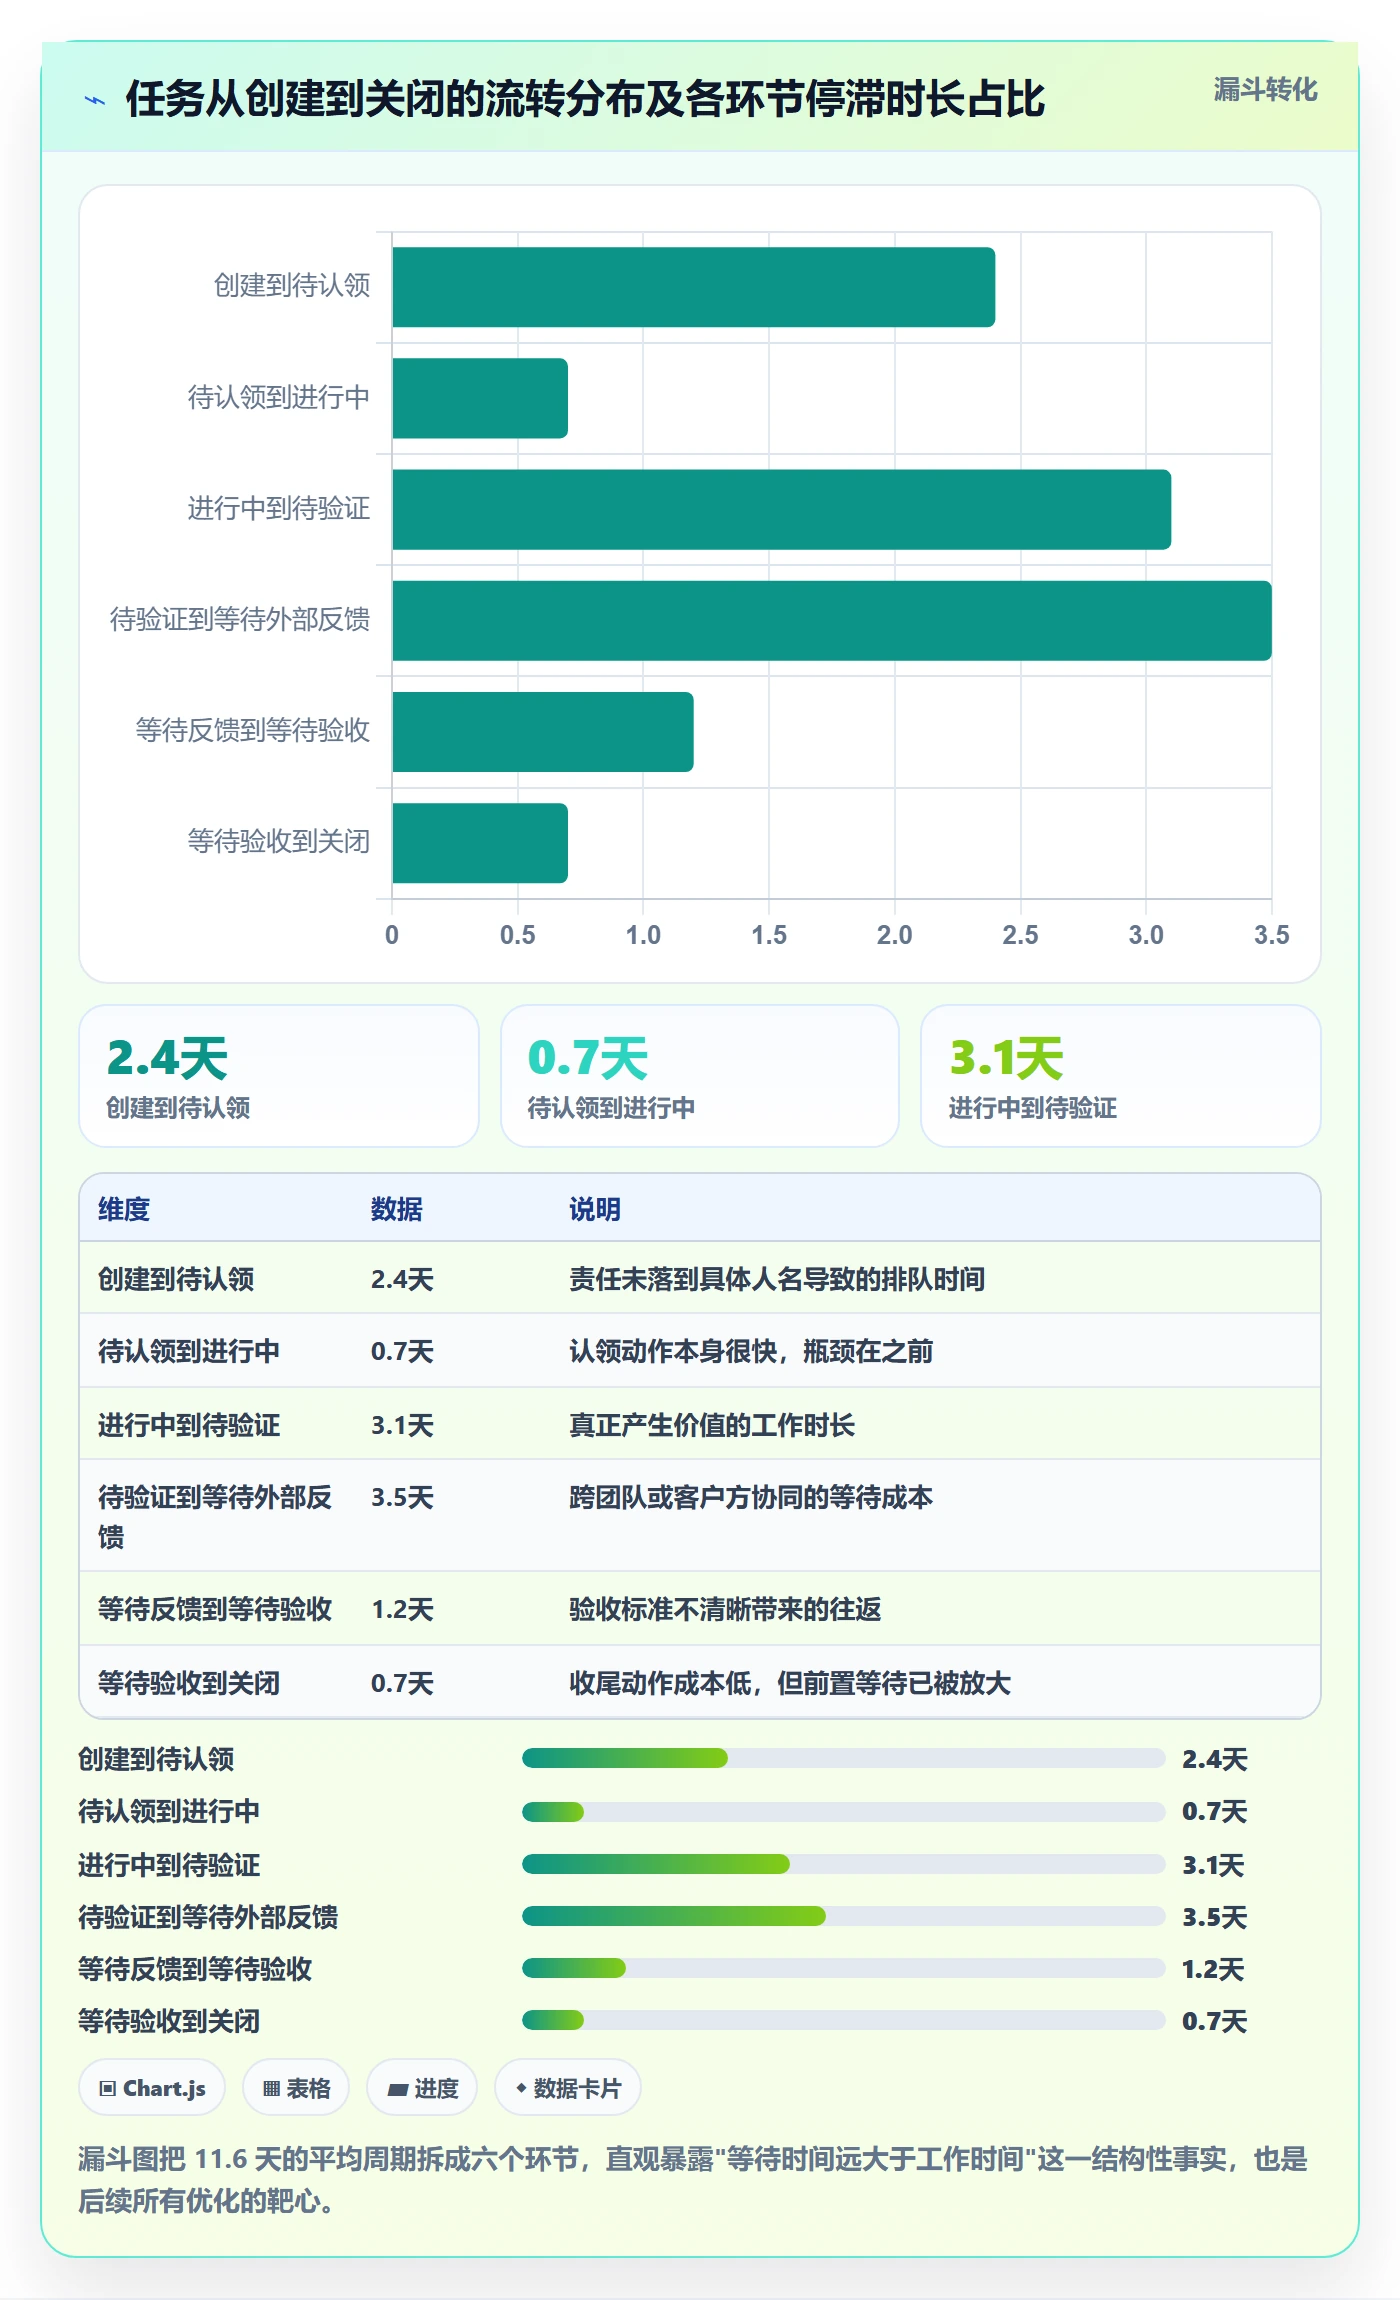1400x2300 pixels.
Task: Click the 进行中到待验证 chart bar
Action: tap(781, 509)
